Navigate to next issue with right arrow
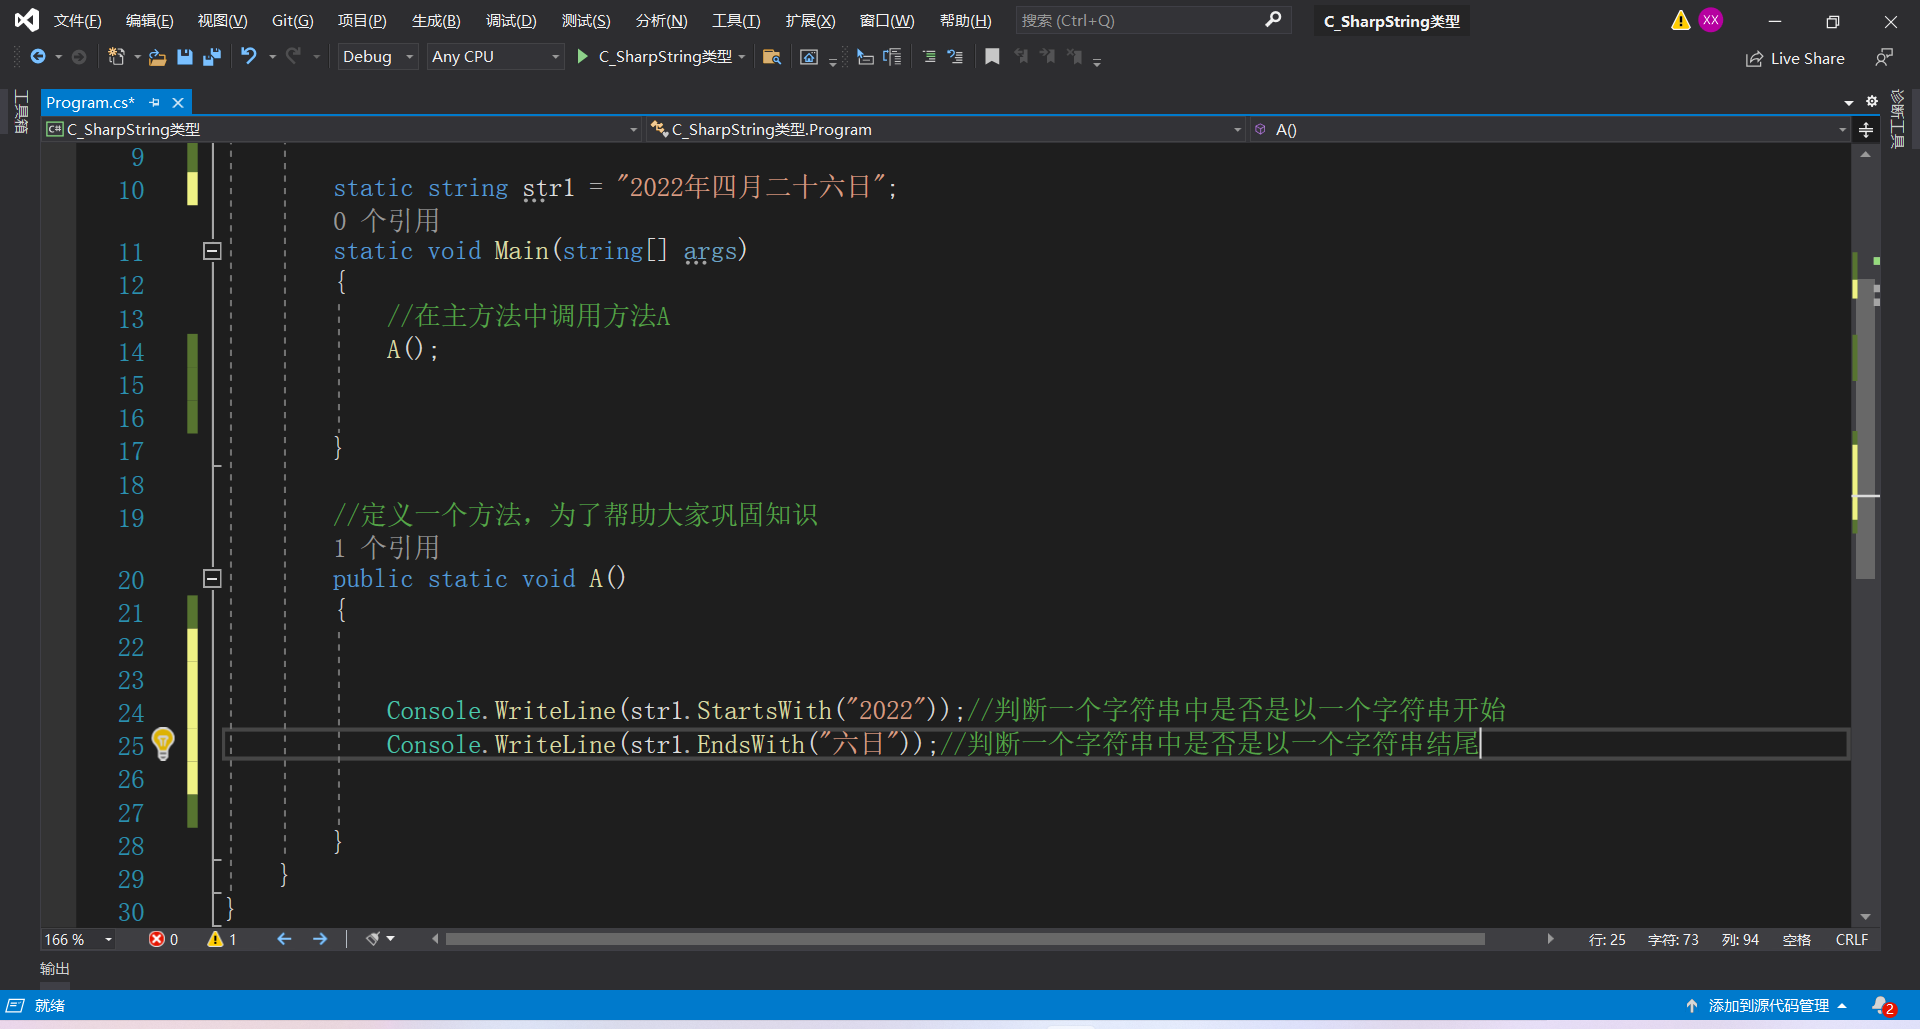Viewport: 1920px width, 1029px height. pos(320,940)
